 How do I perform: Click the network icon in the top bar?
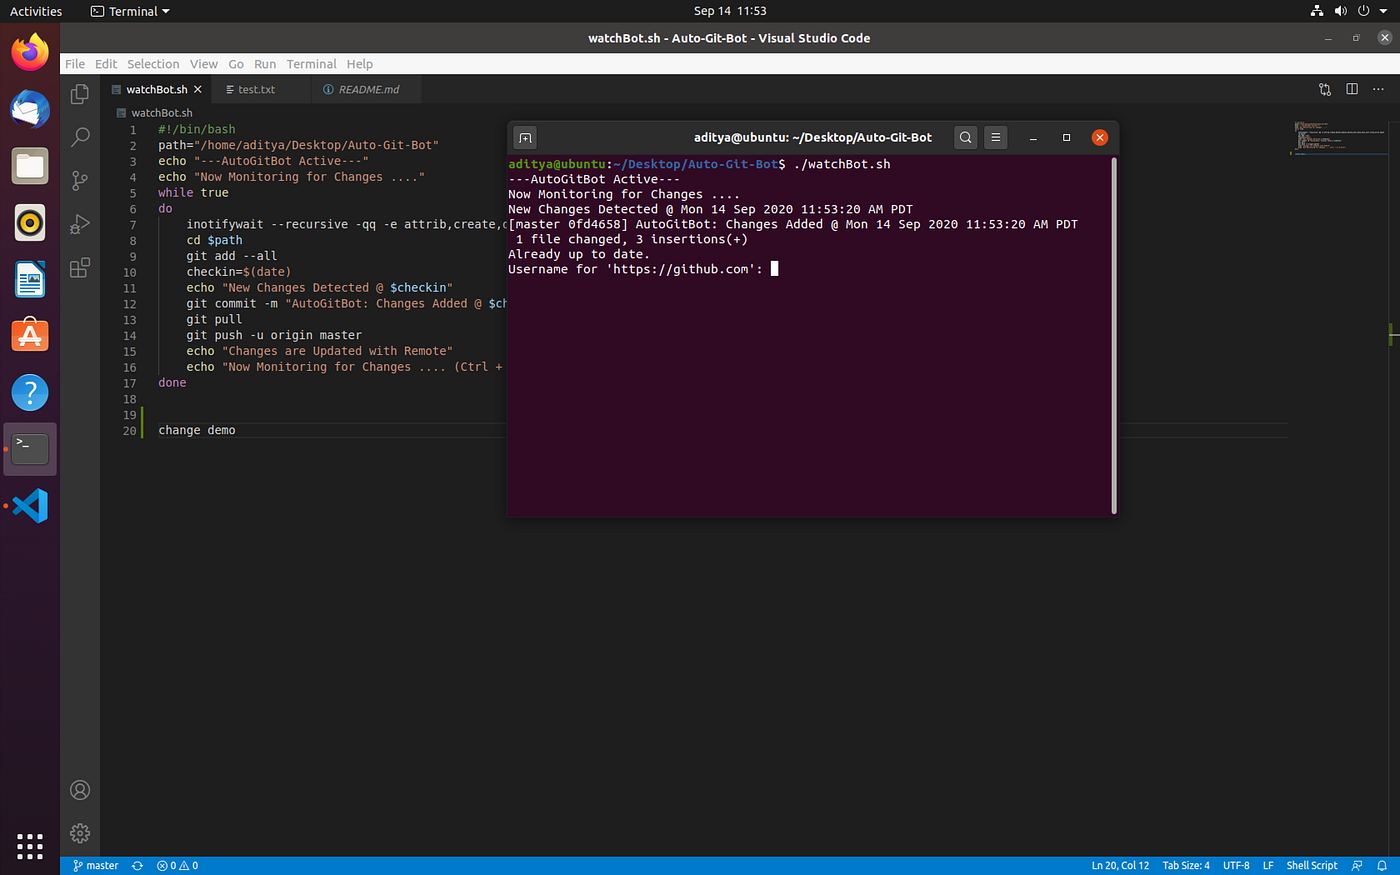1317,11
